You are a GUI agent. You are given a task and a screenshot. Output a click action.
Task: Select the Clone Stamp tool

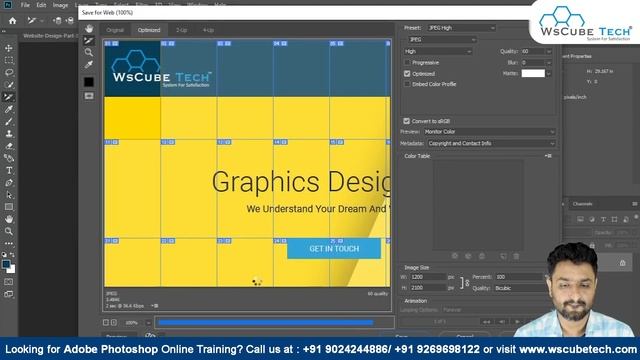tap(9, 134)
